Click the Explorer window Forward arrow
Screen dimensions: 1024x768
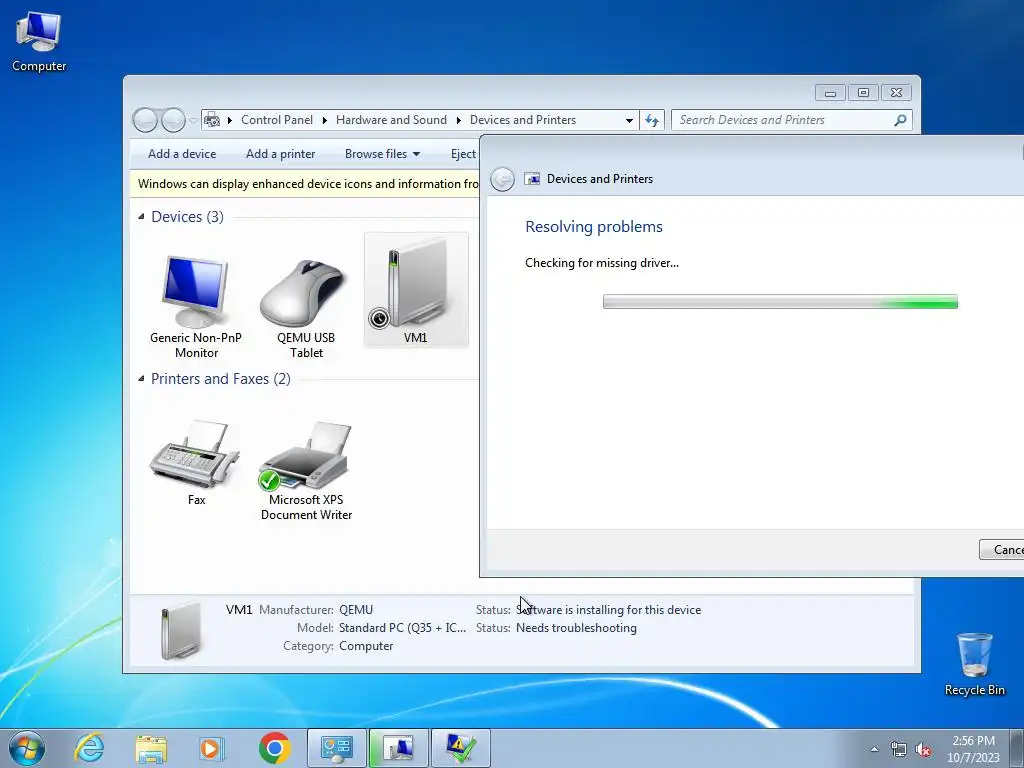[x=173, y=120]
